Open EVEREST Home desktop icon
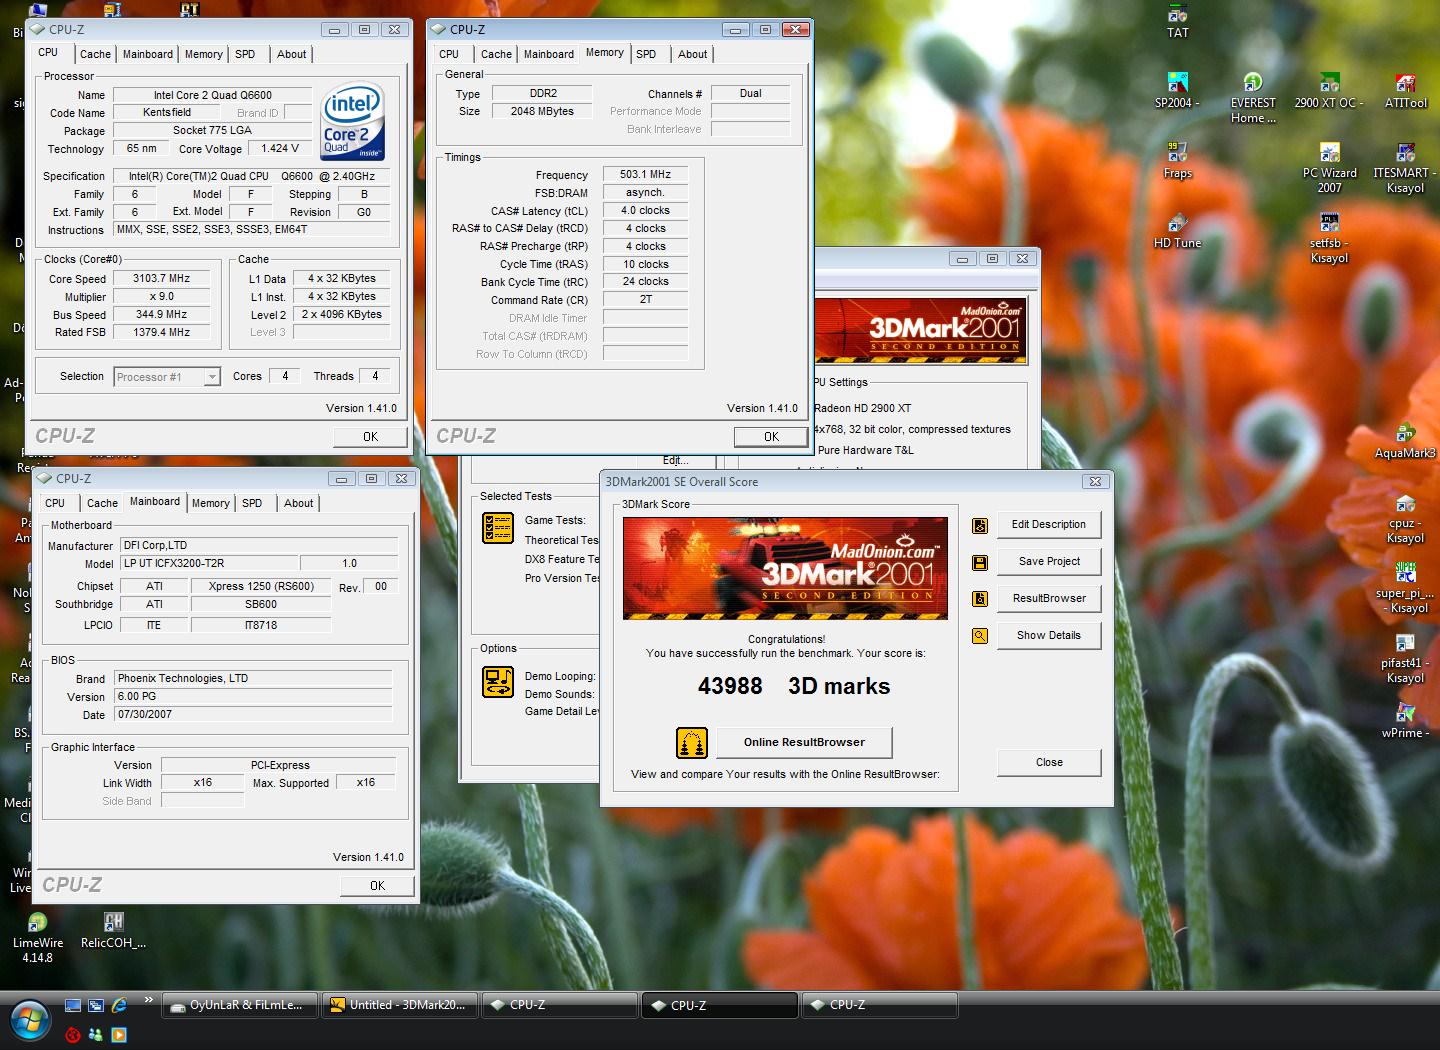This screenshot has width=1440, height=1050. click(x=1253, y=98)
